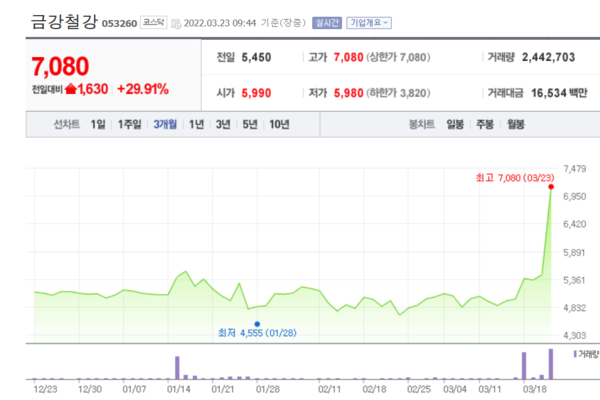Screen dimensions: 600x400
Task: Select the 1일 line chart tab
Action: (x=98, y=124)
